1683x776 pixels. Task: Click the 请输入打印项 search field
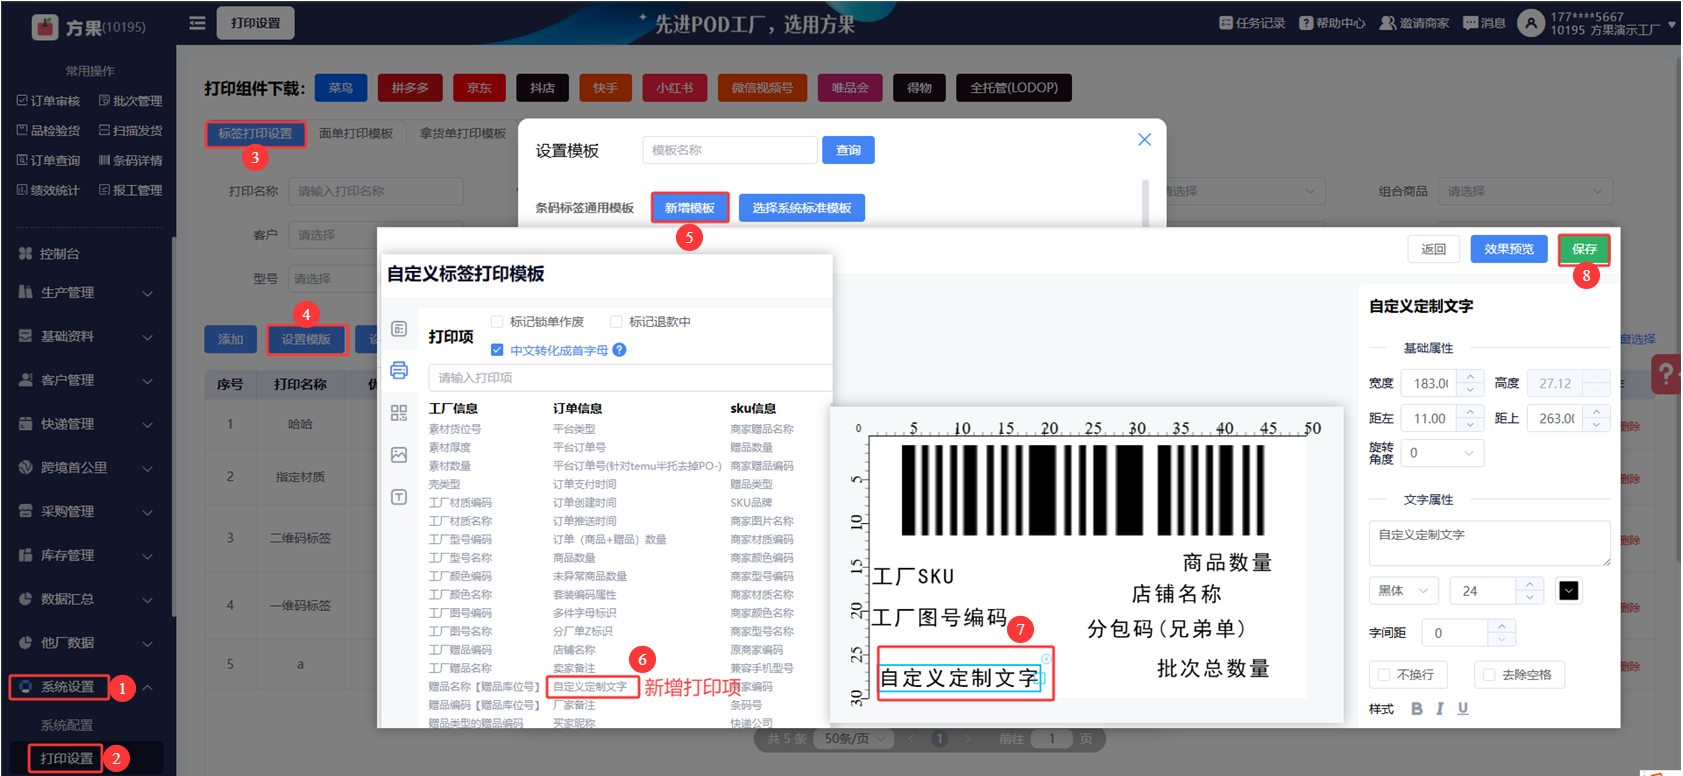(630, 378)
